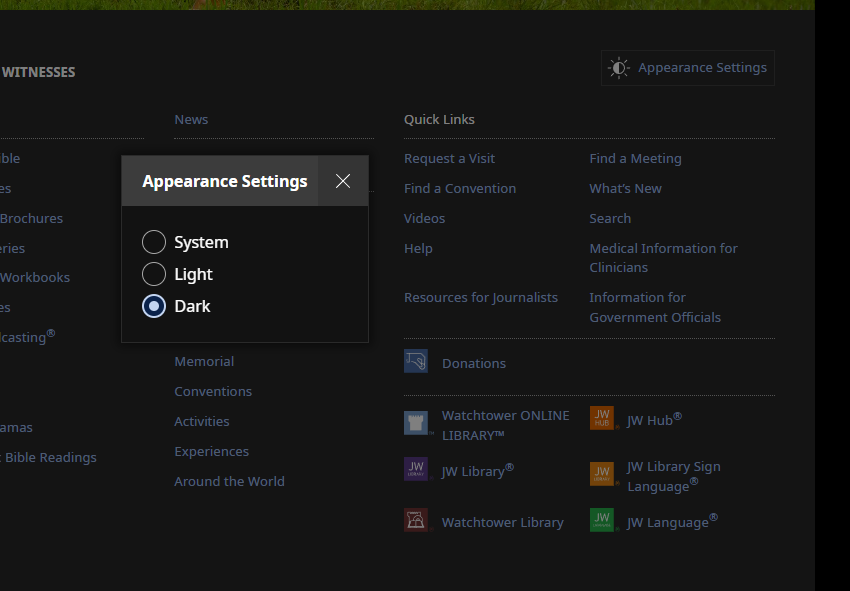Select the Dark appearance radio button

[x=154, y=306]
